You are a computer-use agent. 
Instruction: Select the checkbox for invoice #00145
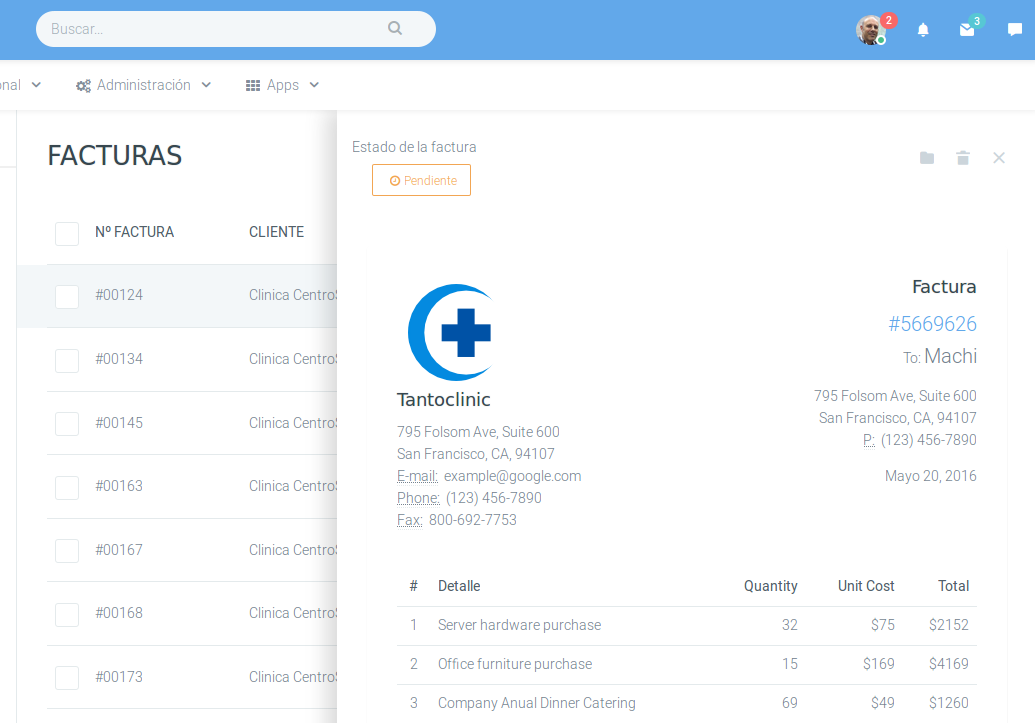[x=67, y=423]
